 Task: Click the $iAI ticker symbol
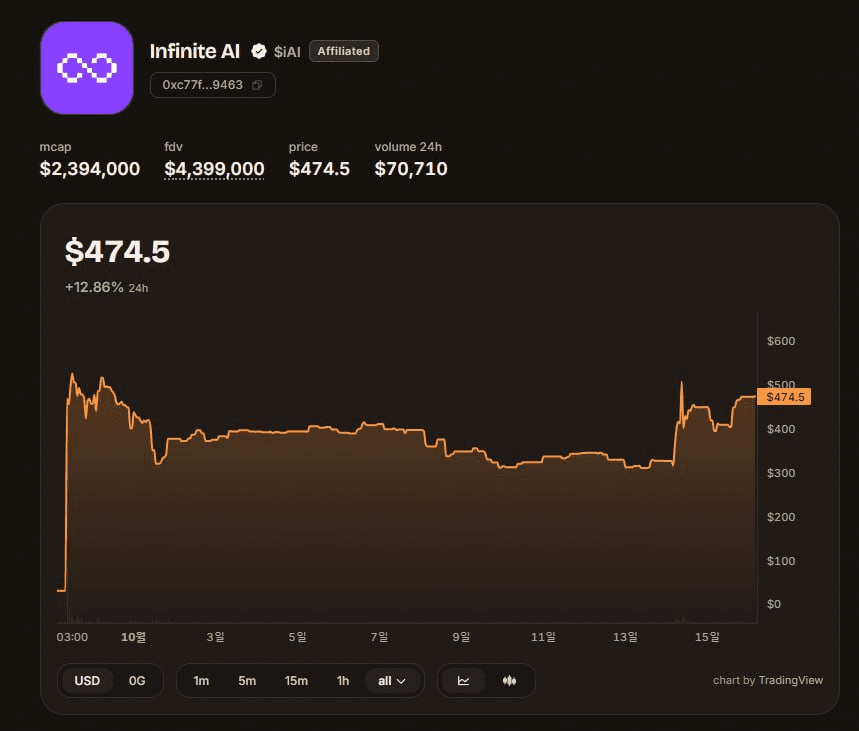click(x=287, y=52)
